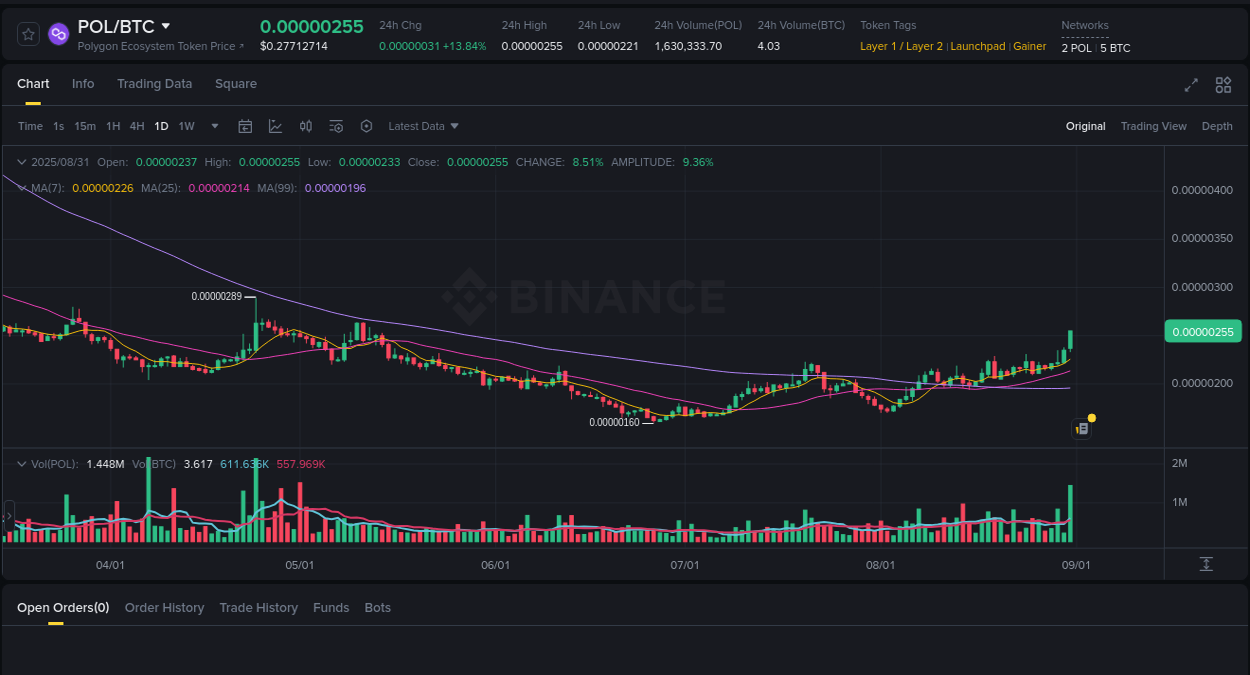Switch to Depth chart mode
The image size is (1250, 675).
[x=1217, y=126]
